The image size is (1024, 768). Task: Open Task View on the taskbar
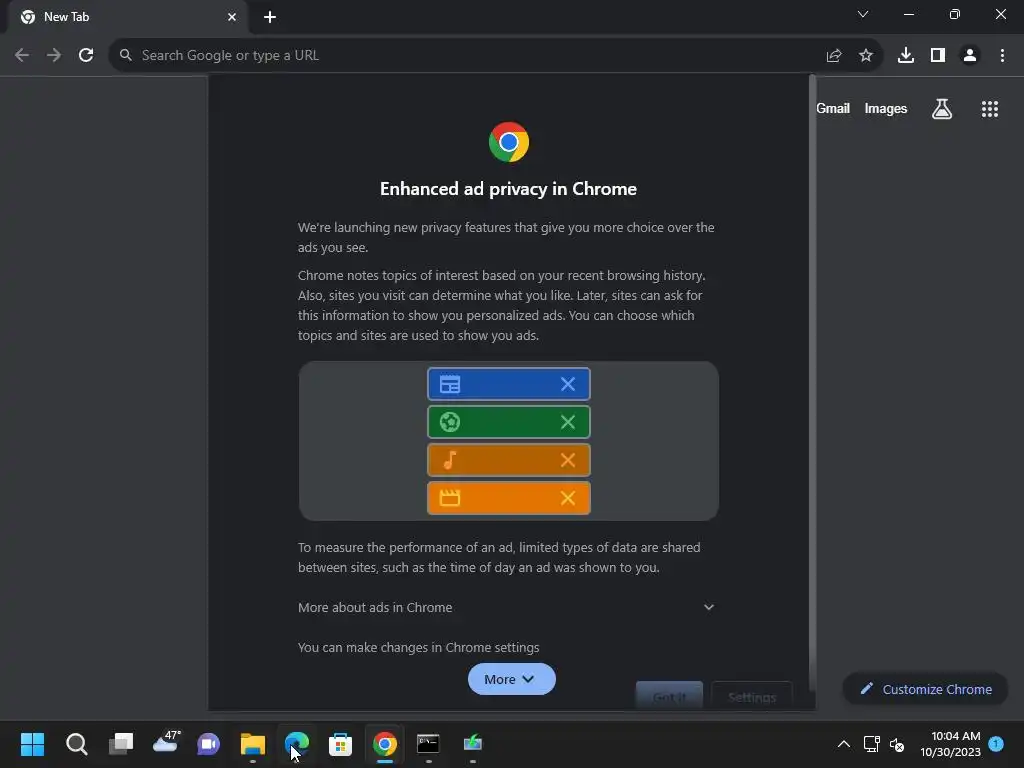(121, 744)
